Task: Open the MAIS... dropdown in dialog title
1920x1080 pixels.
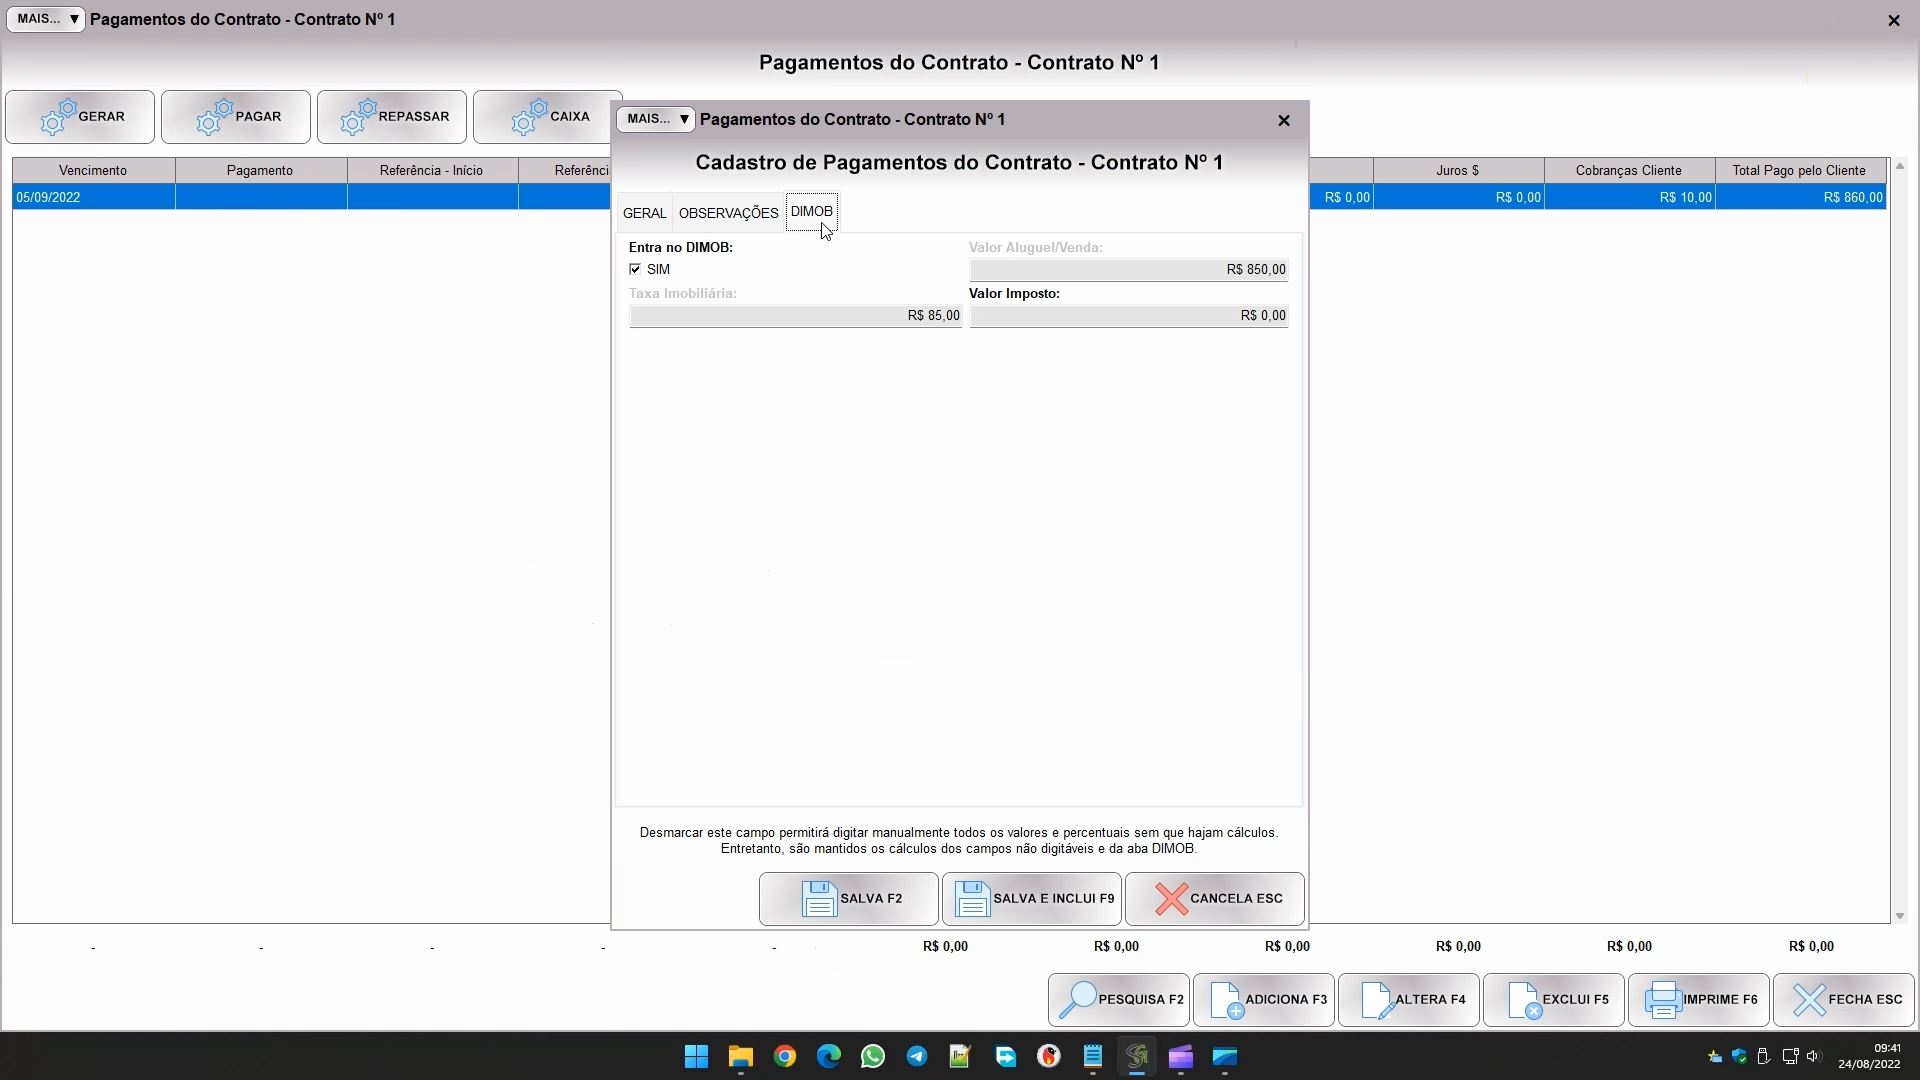Action: coord(656,119)
